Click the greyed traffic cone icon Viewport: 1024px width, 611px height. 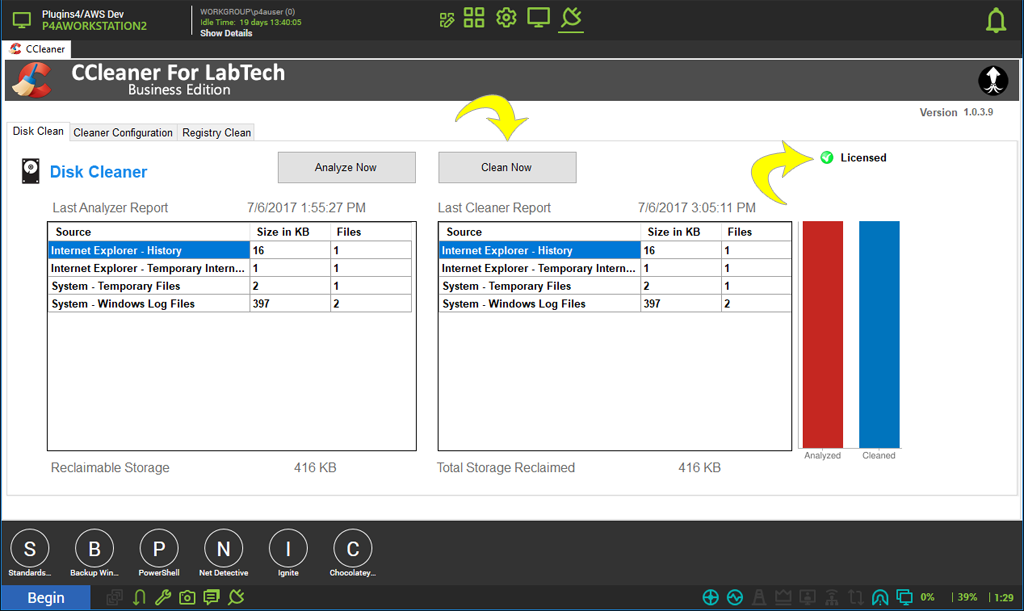tap(759, 597)
